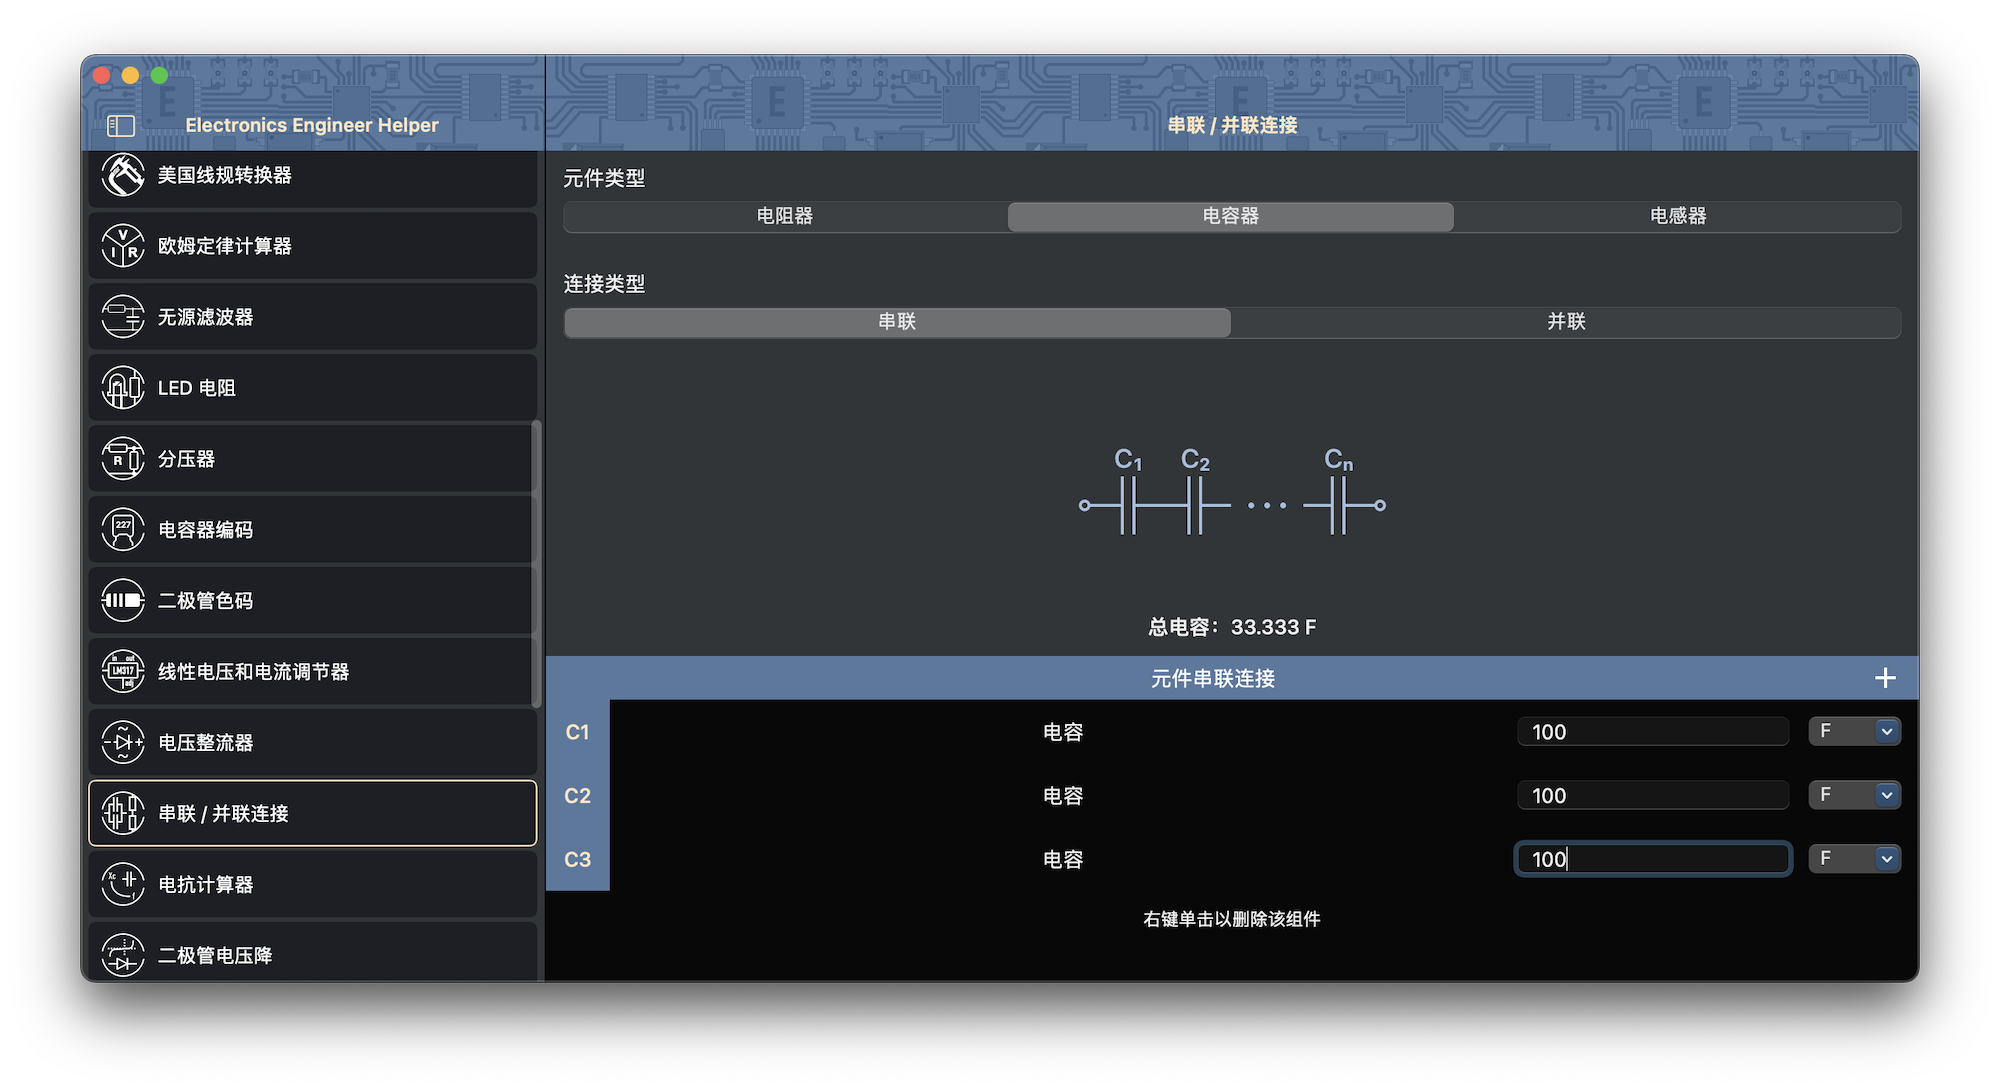
Task: Toggle the sidebar visibility
Action: [x=120, y=125]
